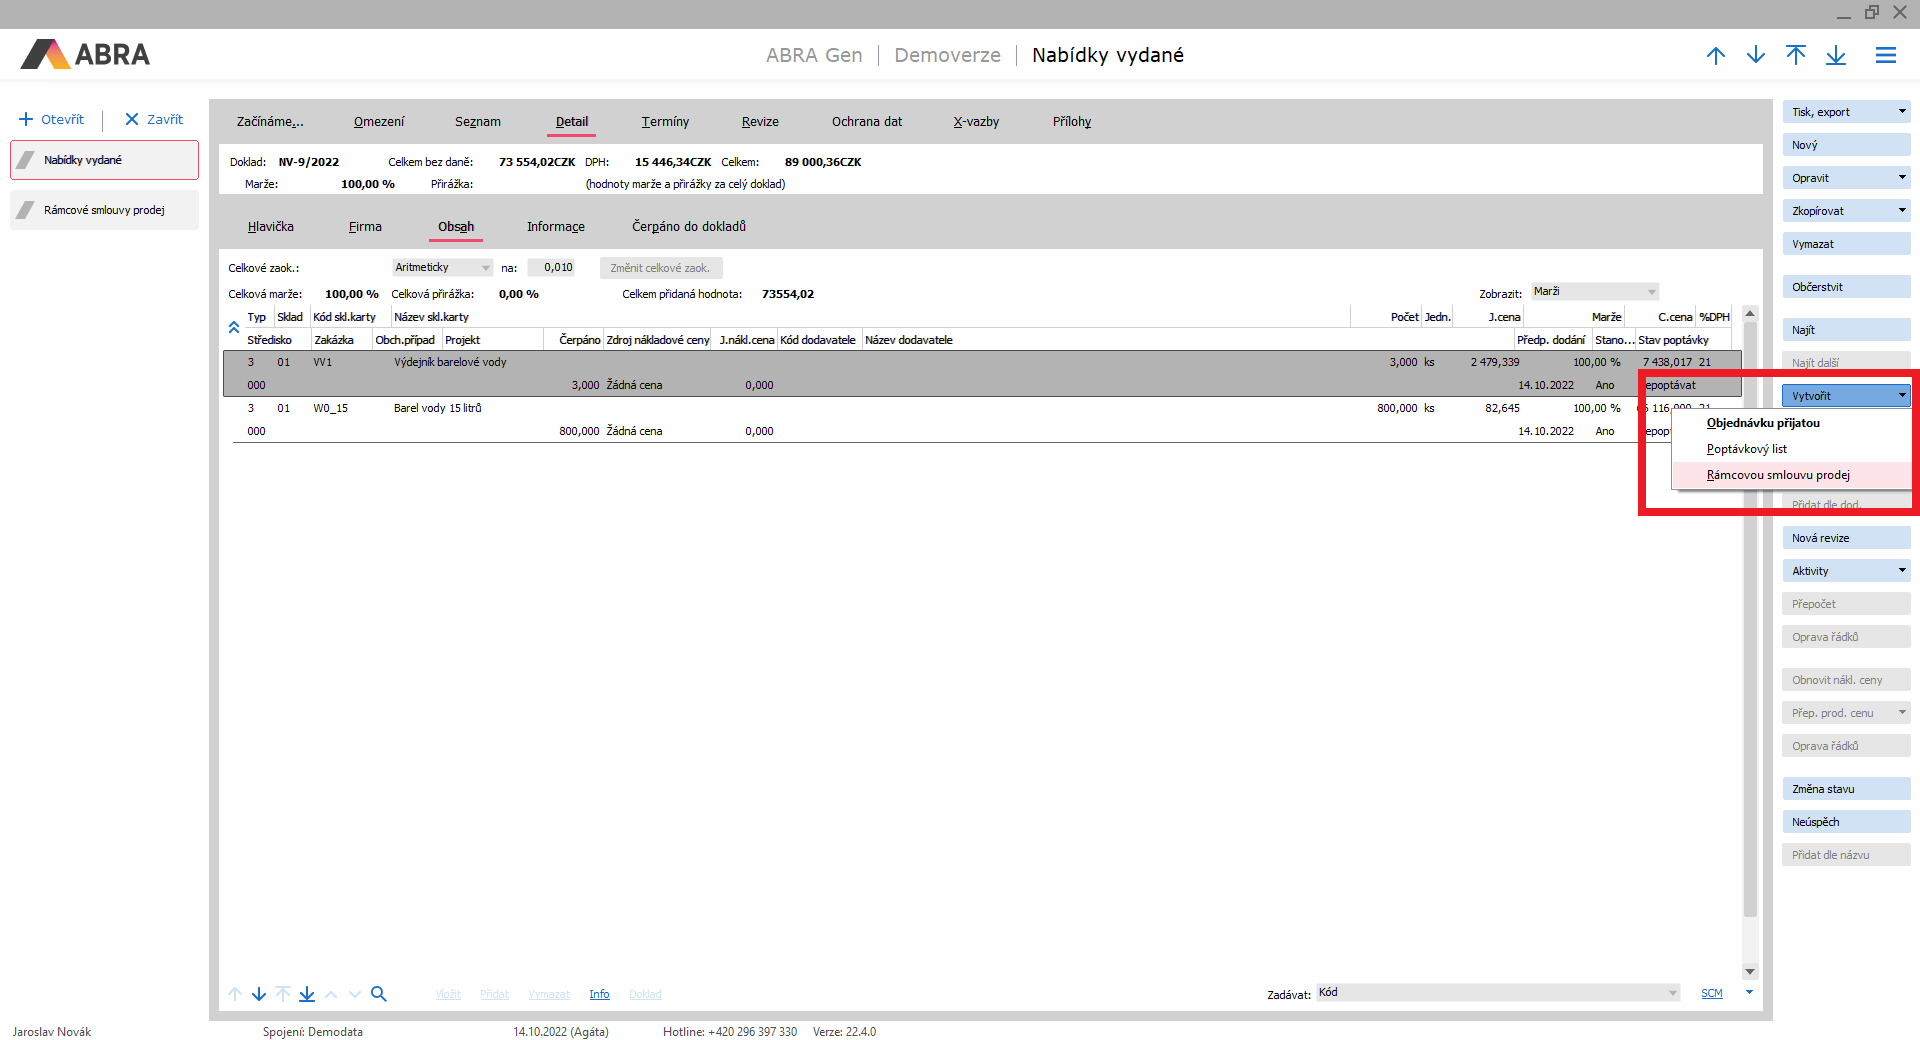Jump to last record arrow icon
The height and width of the screenshot is (1040, 1920).
pos(1836,56)
